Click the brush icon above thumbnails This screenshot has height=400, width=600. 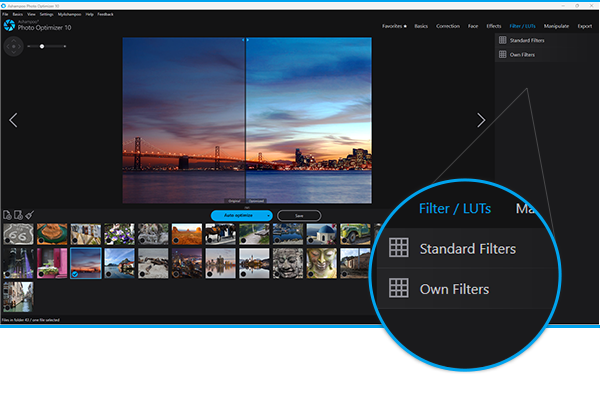pos(30,215)
